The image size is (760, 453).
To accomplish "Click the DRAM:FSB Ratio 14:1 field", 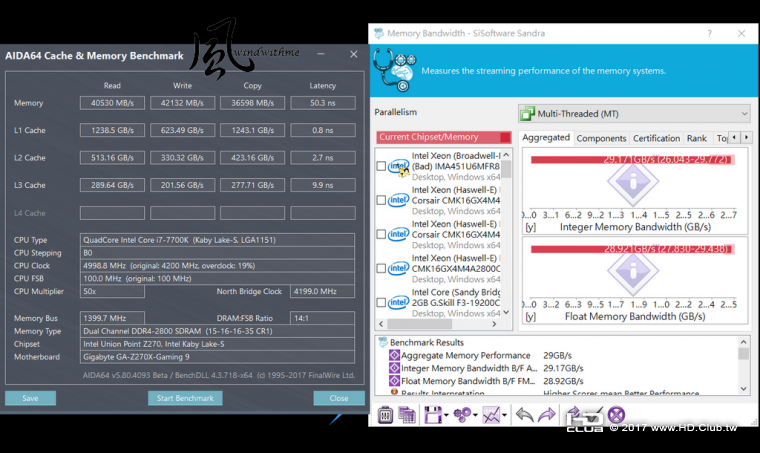I will 322,318.
